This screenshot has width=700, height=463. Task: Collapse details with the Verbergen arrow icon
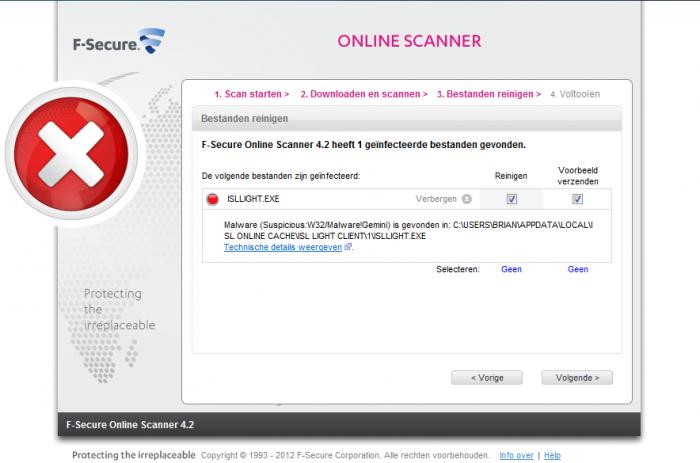pos(467,199)
